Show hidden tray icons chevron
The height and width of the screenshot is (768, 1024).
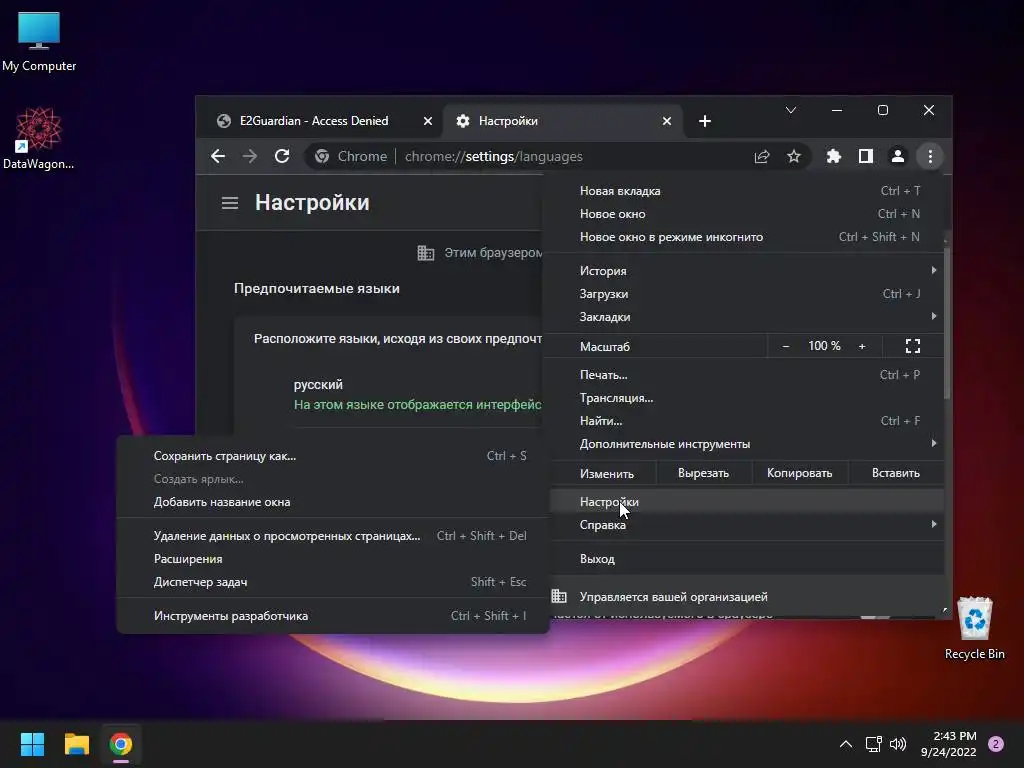pyautogui.click(x=846, y=744)
